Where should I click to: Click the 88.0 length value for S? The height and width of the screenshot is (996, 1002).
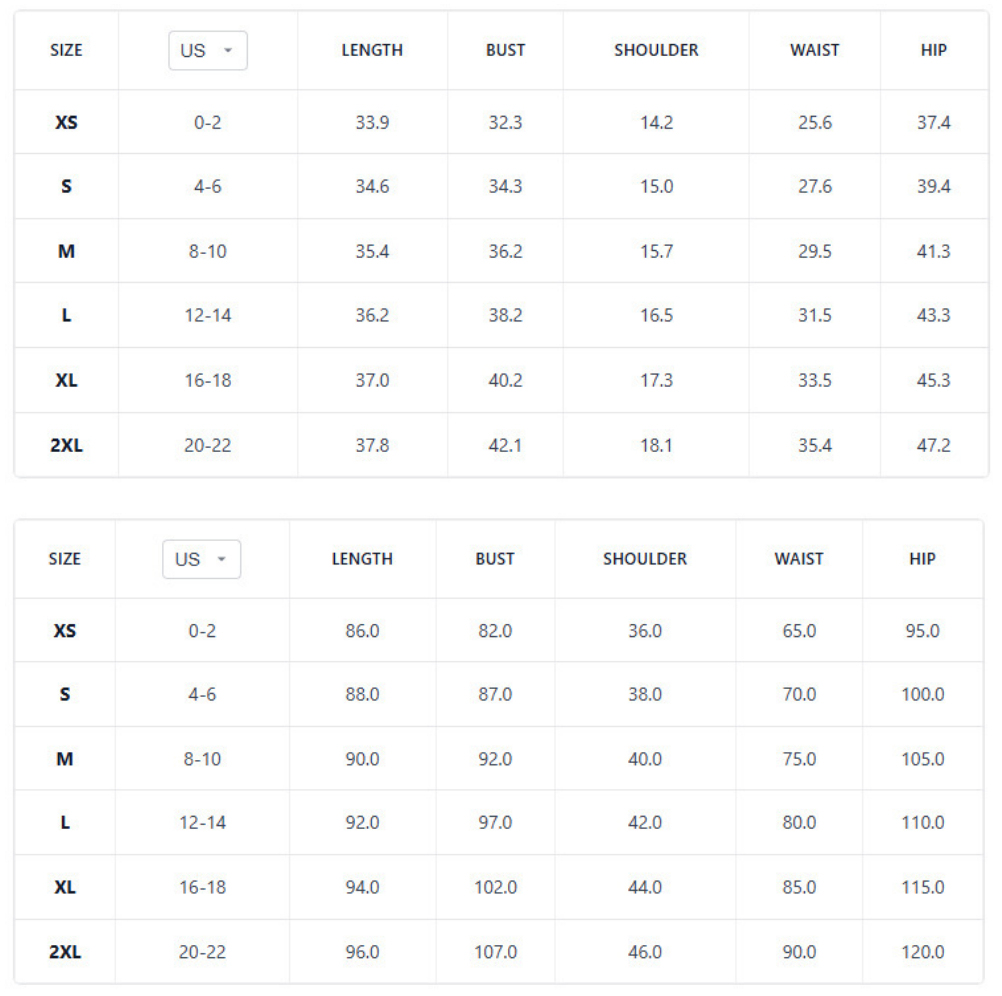point(362,694)
